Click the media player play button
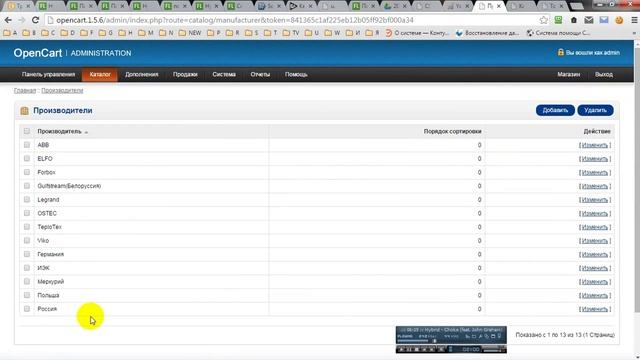Viewport: 640px width, 360px height. tap(402, 349)
